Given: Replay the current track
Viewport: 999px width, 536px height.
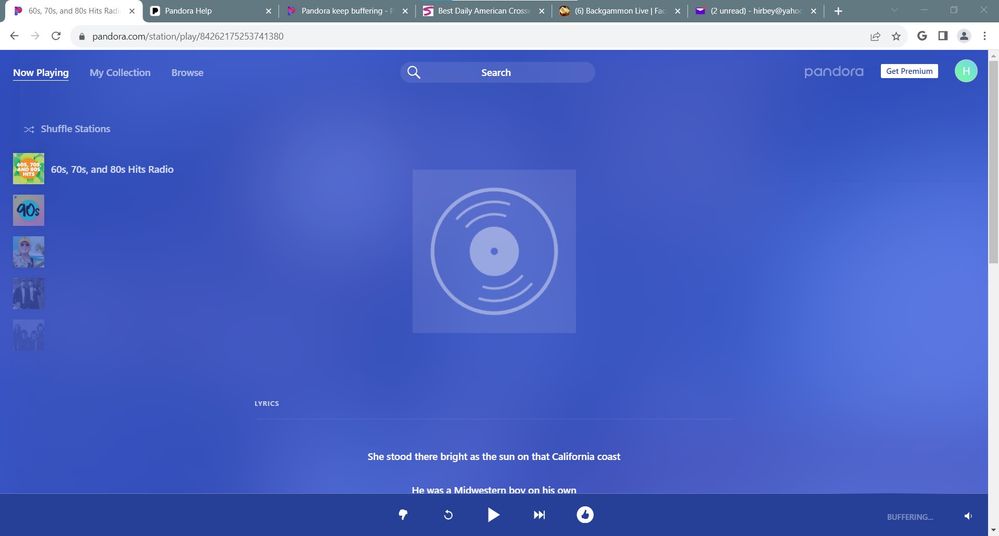Looking at the screenshot, I should 448,515.
